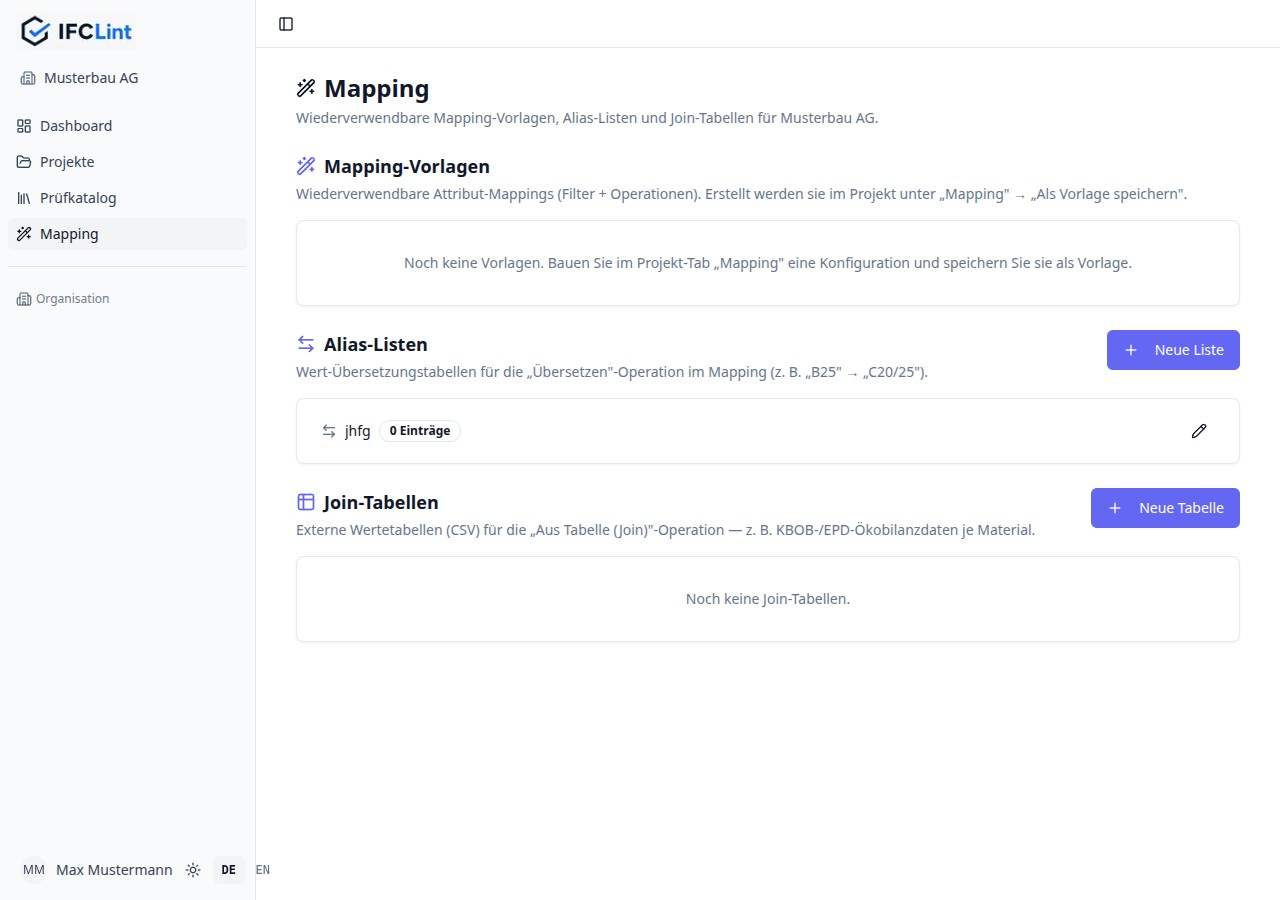Viewport: 1280px width, 900px height.
Task: Toggle the sidebar panel icon
Action: coord(286,24)
